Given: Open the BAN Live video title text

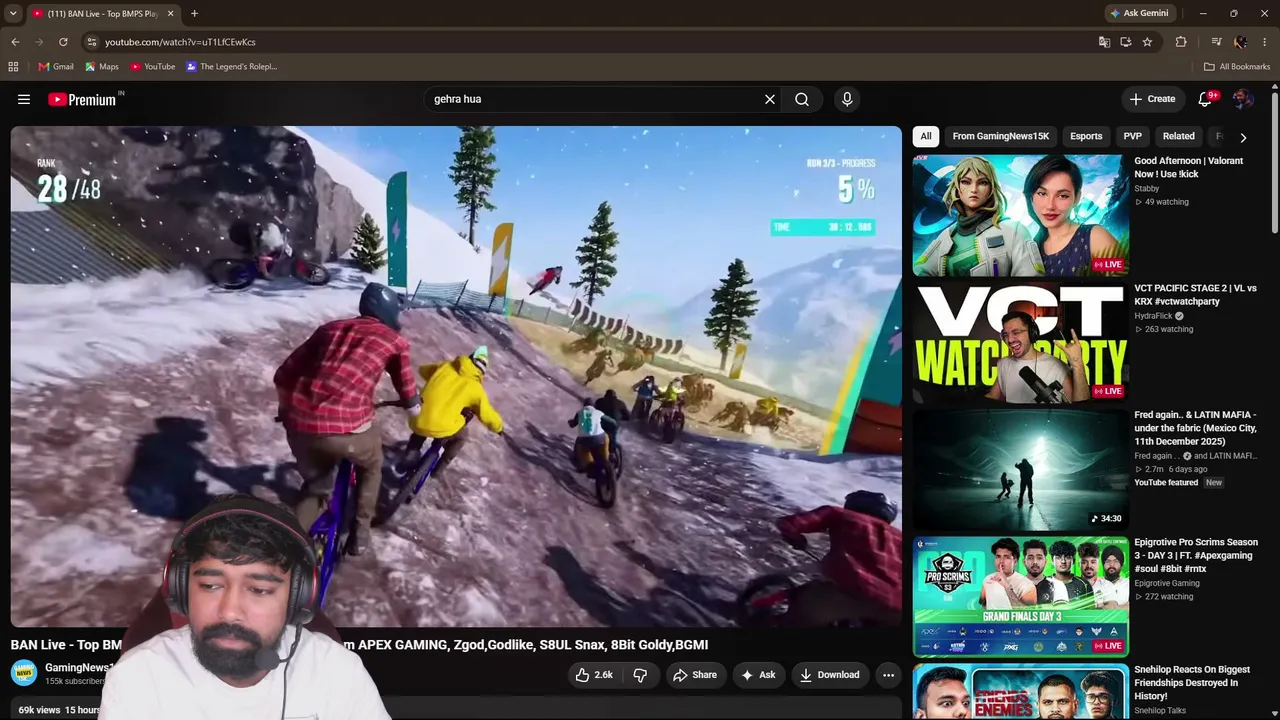Looking at the screenshot, I should 359,645.
